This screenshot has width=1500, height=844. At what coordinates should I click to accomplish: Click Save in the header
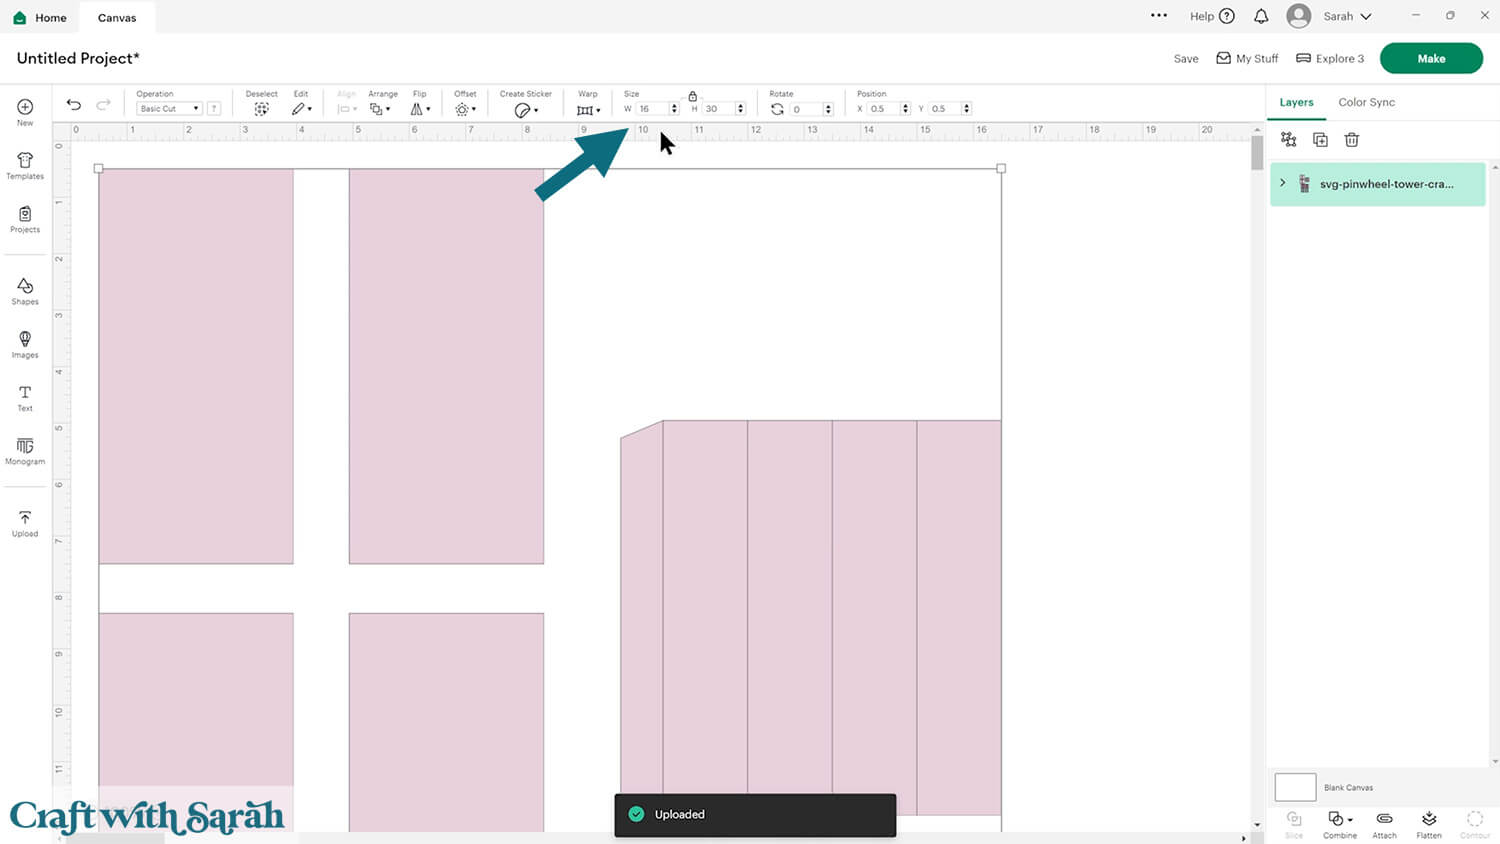tap(1185, 59)
